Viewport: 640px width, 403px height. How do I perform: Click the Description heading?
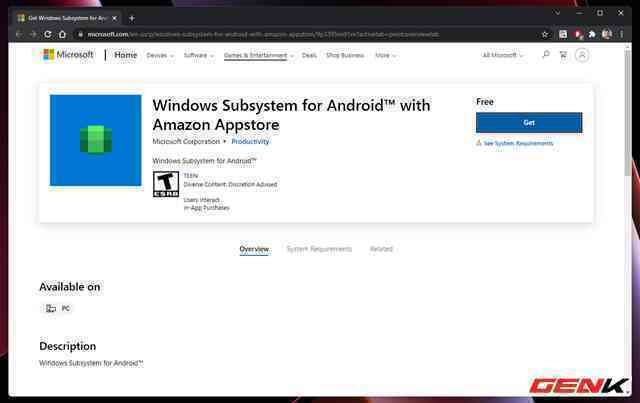pos(68,346)
